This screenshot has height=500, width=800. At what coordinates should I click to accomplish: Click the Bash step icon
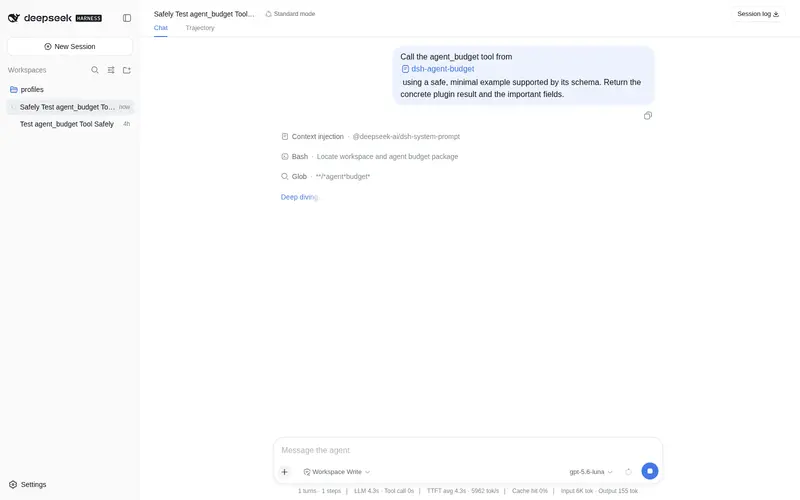point(285,157)
